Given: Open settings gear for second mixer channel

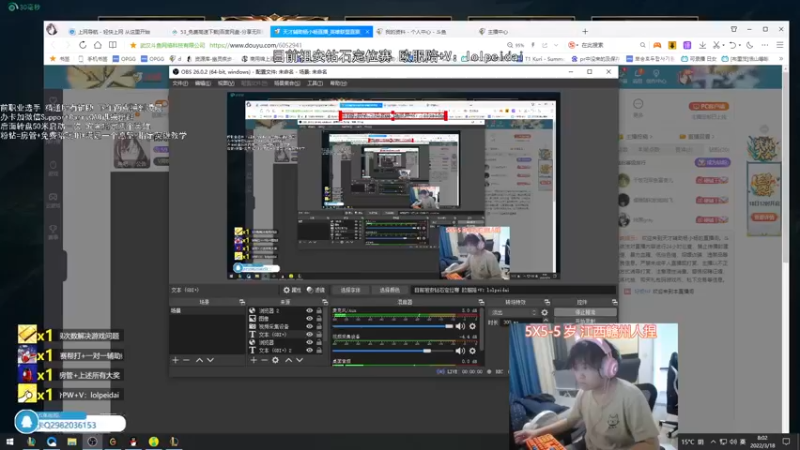Looking at the screenshot, I should pos(472,351).
